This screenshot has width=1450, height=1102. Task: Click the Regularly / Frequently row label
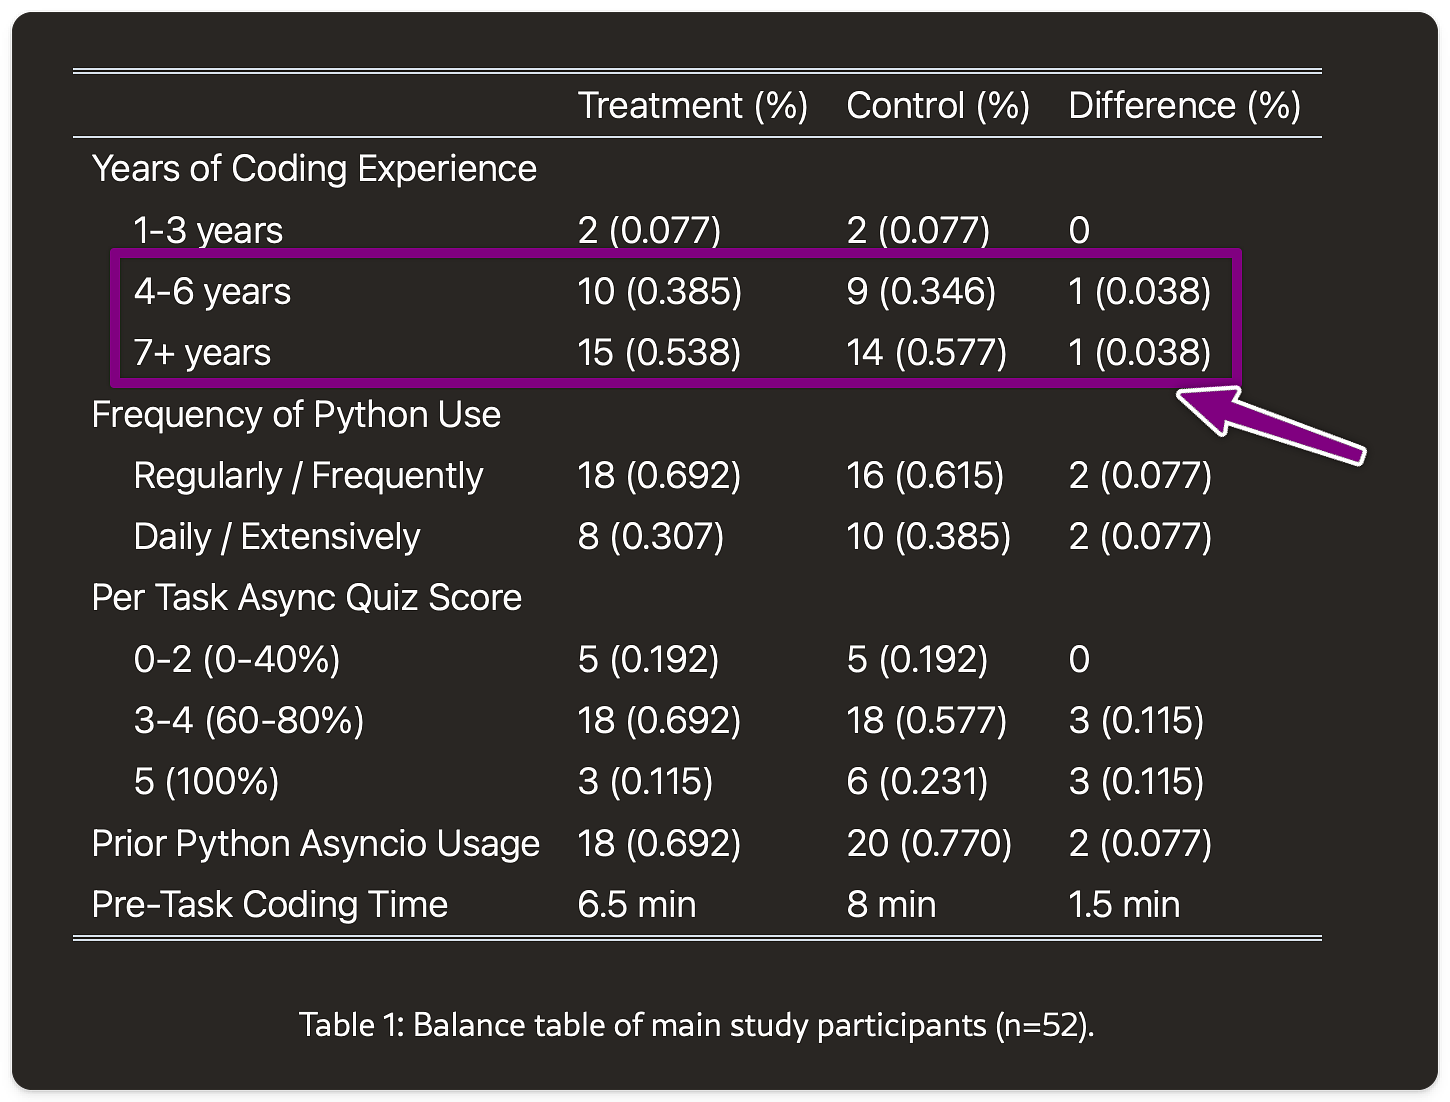(308, 475)
